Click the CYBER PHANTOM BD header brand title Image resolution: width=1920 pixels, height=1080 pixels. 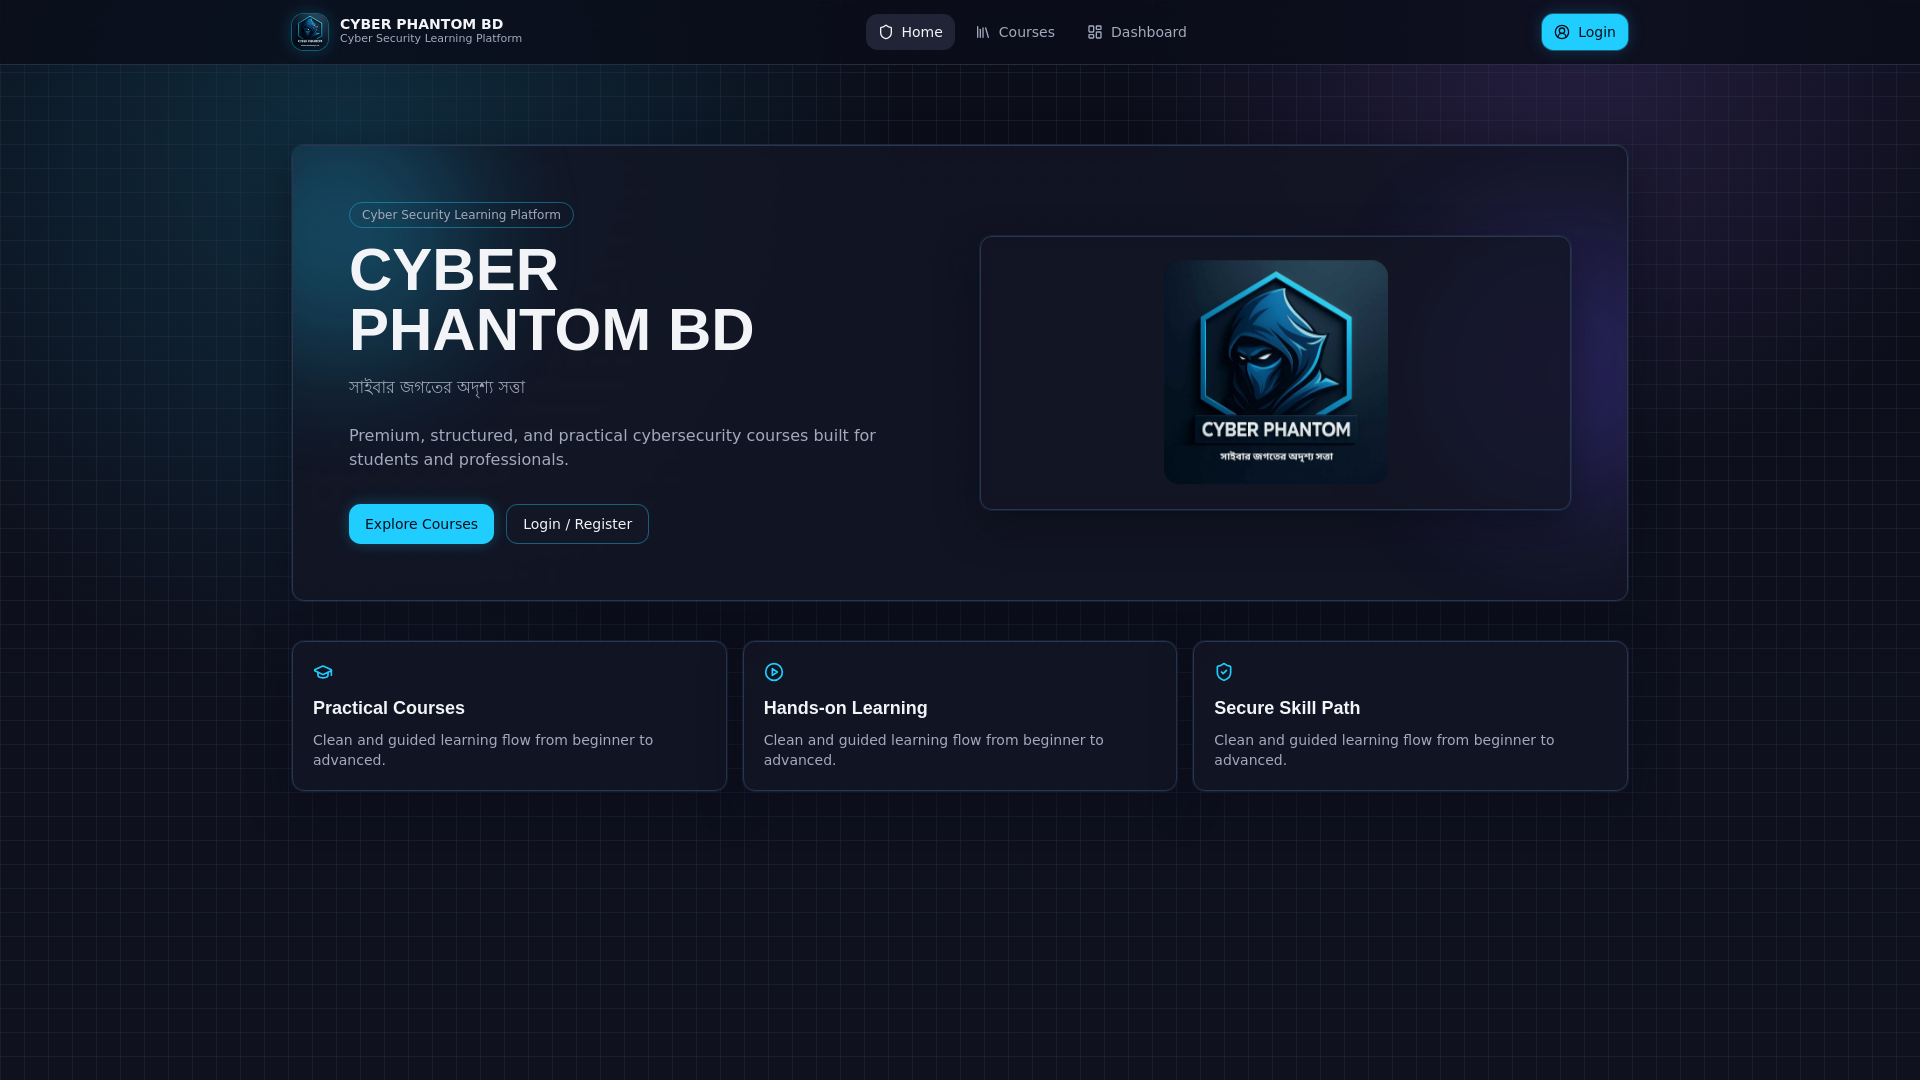point(421,24)
